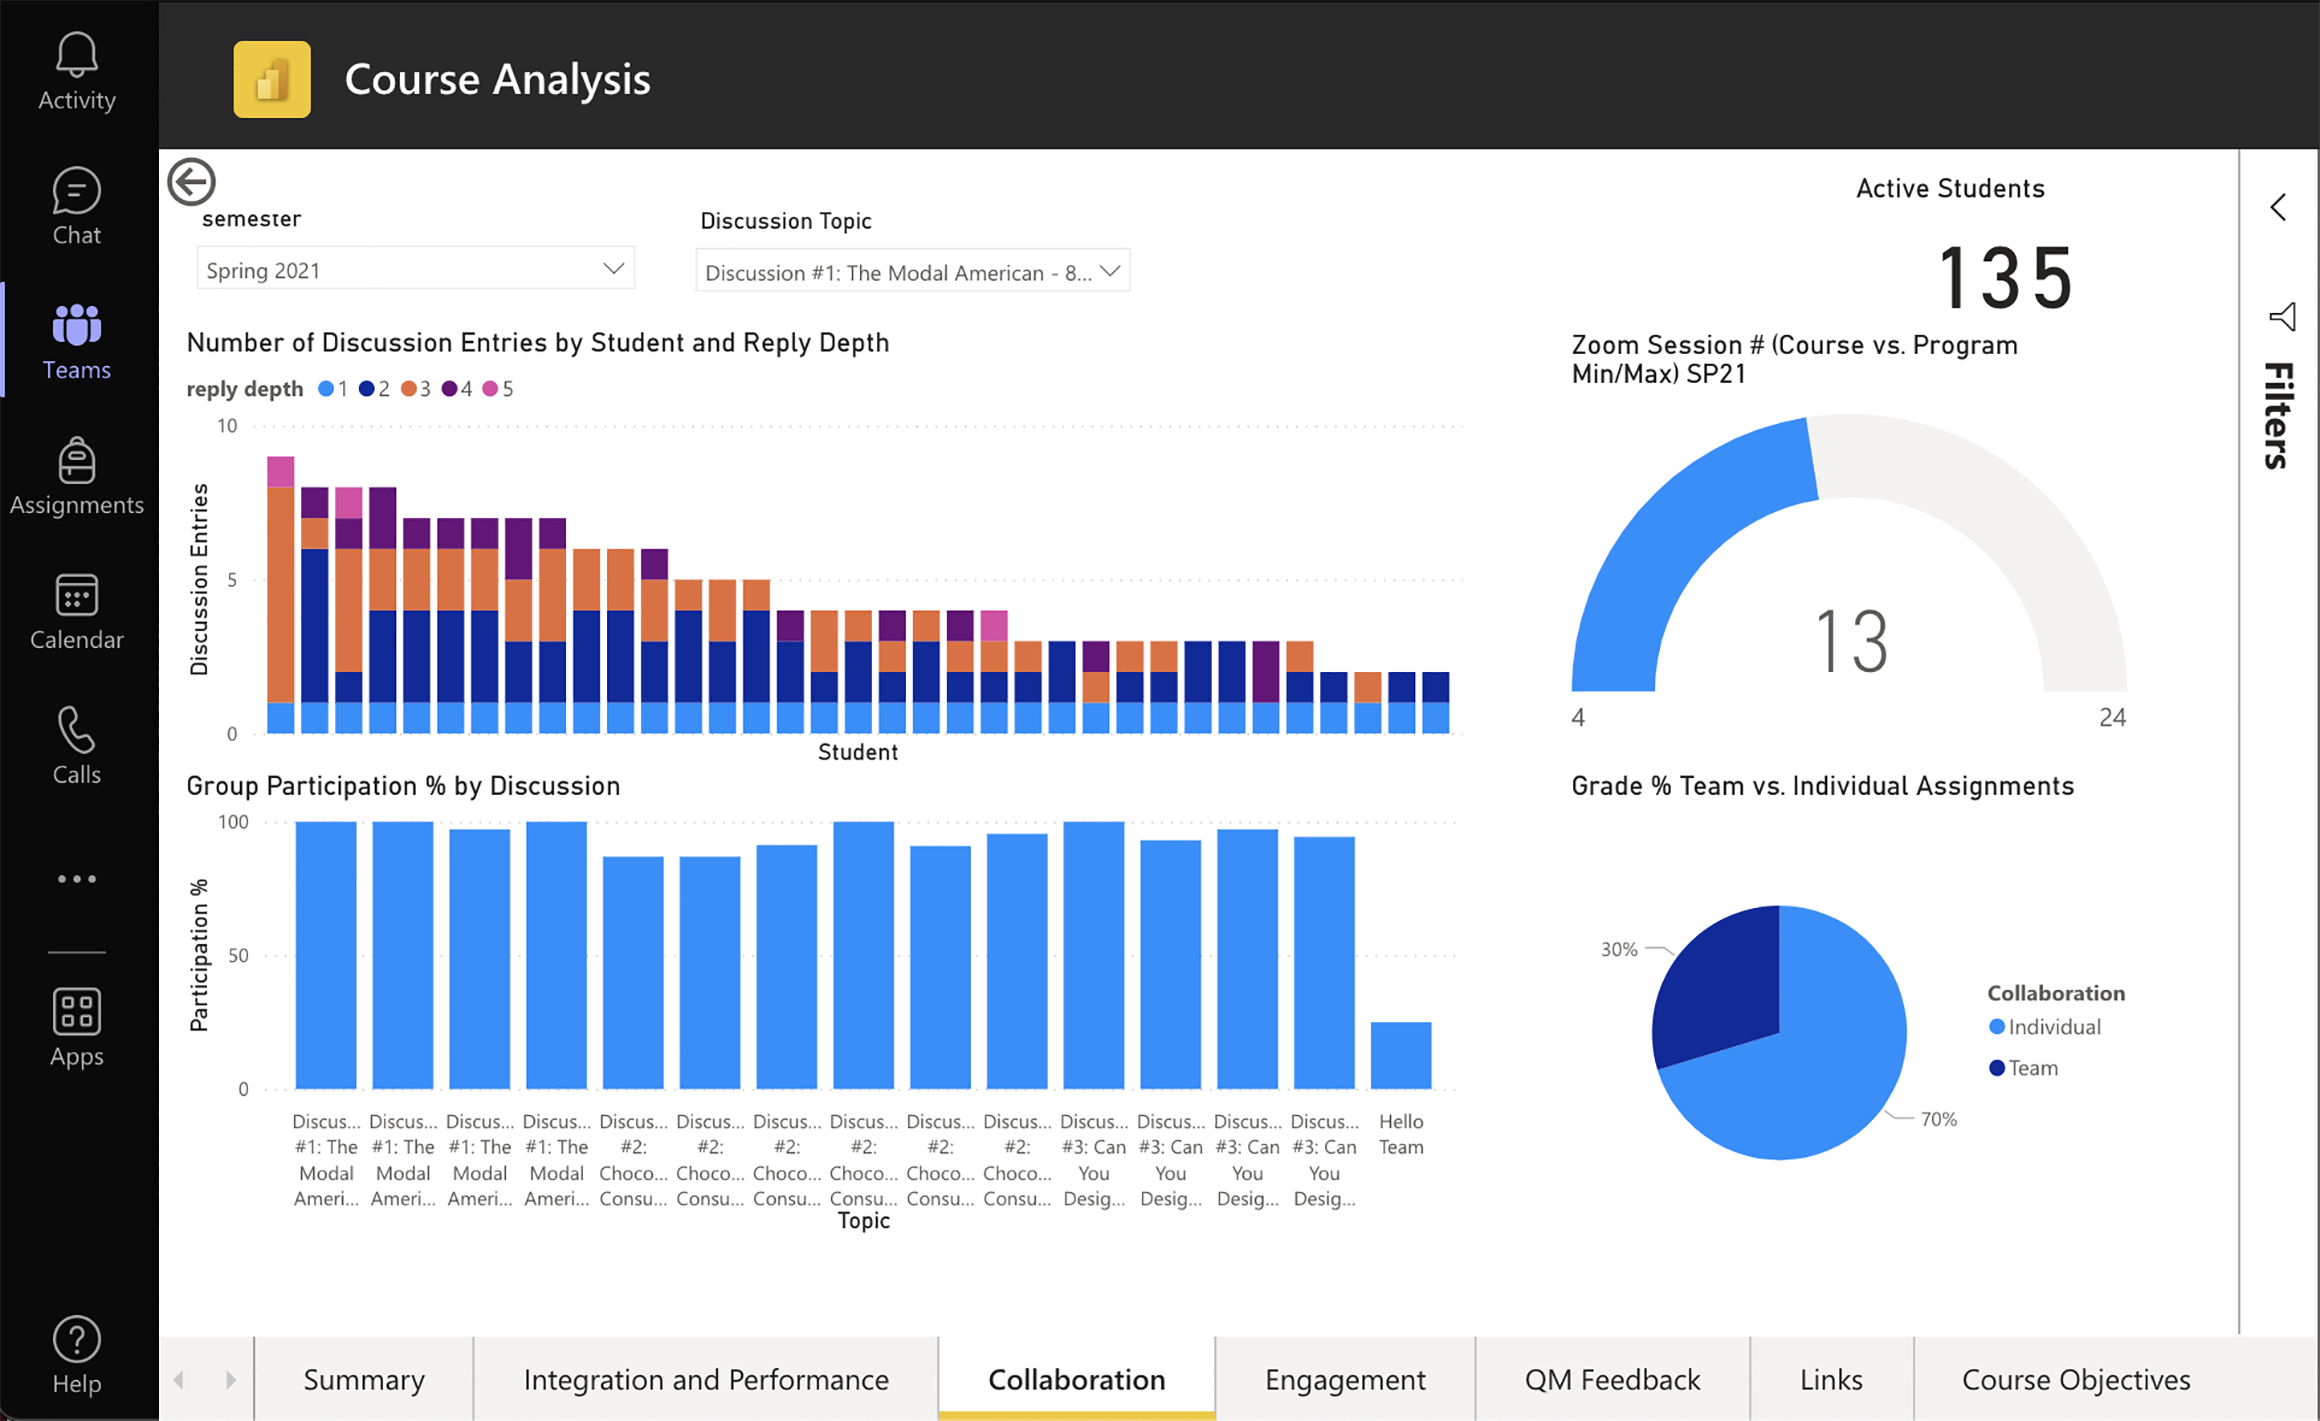Click the Active Students 135 card
This screenshot has width=2320, height=1421.
point(2005,278)
